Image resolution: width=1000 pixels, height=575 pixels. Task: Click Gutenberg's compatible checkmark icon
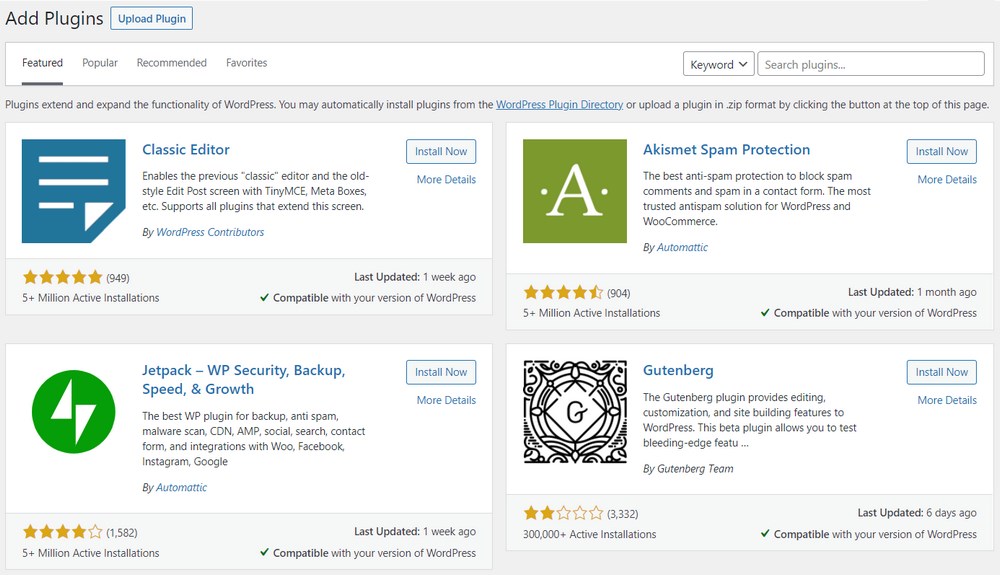coord(765,533)
